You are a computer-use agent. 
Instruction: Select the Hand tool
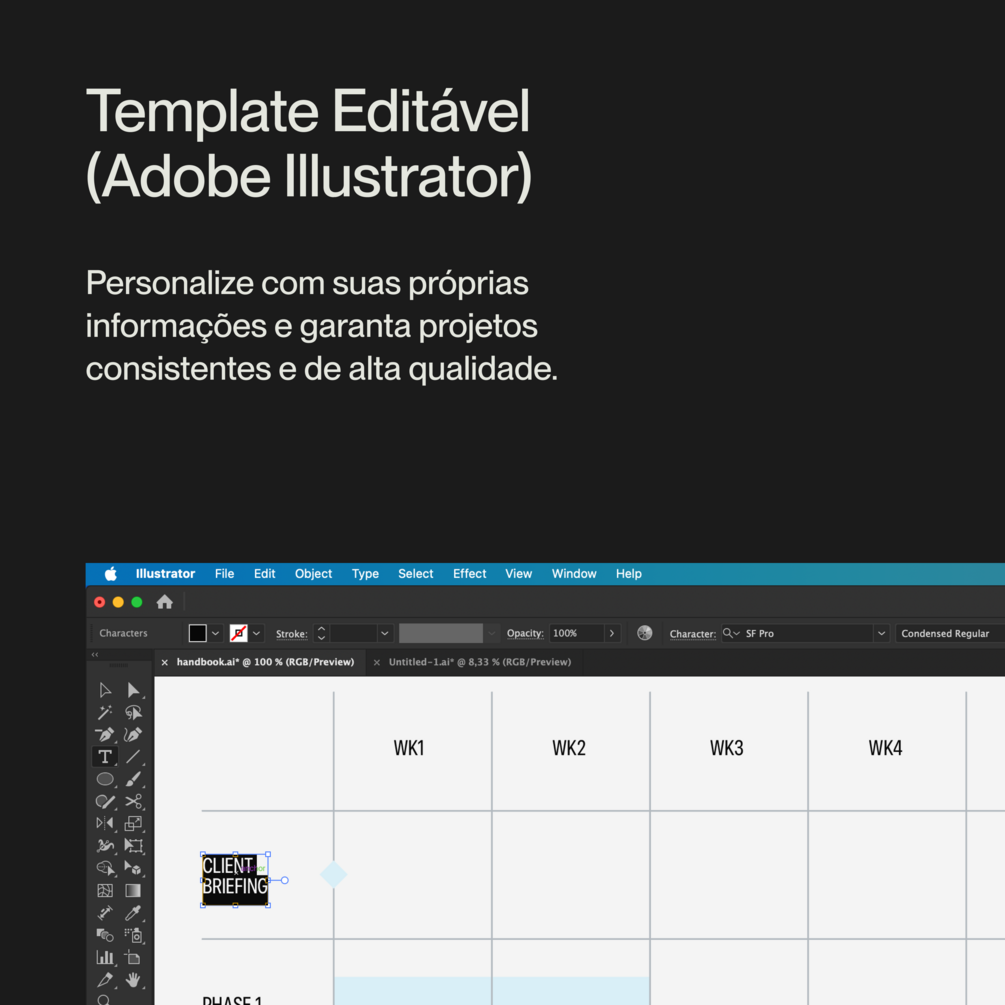pyautogui.click(x=133, y=980)
